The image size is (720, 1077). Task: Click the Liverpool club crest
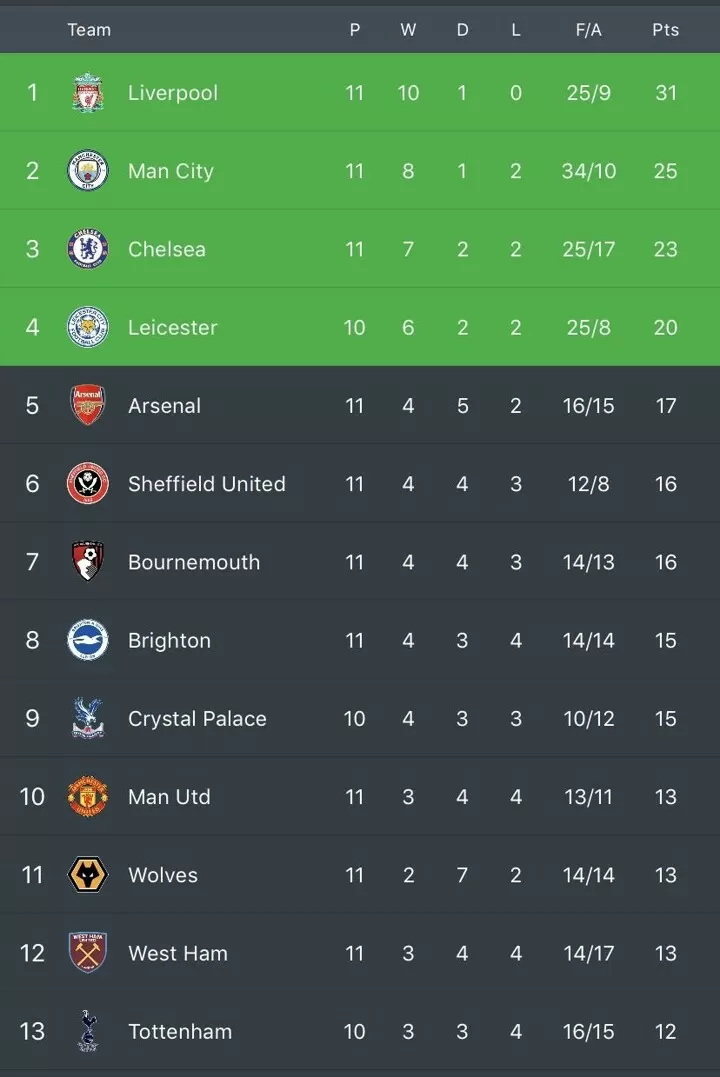[x=88, y=93]
